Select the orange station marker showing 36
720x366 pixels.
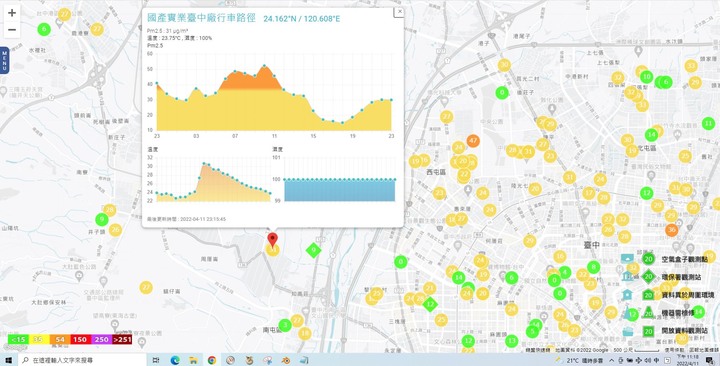[672, 230]
